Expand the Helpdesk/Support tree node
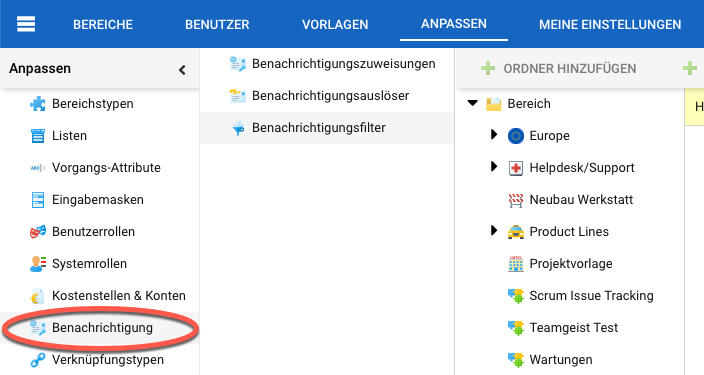 point(494,166)
